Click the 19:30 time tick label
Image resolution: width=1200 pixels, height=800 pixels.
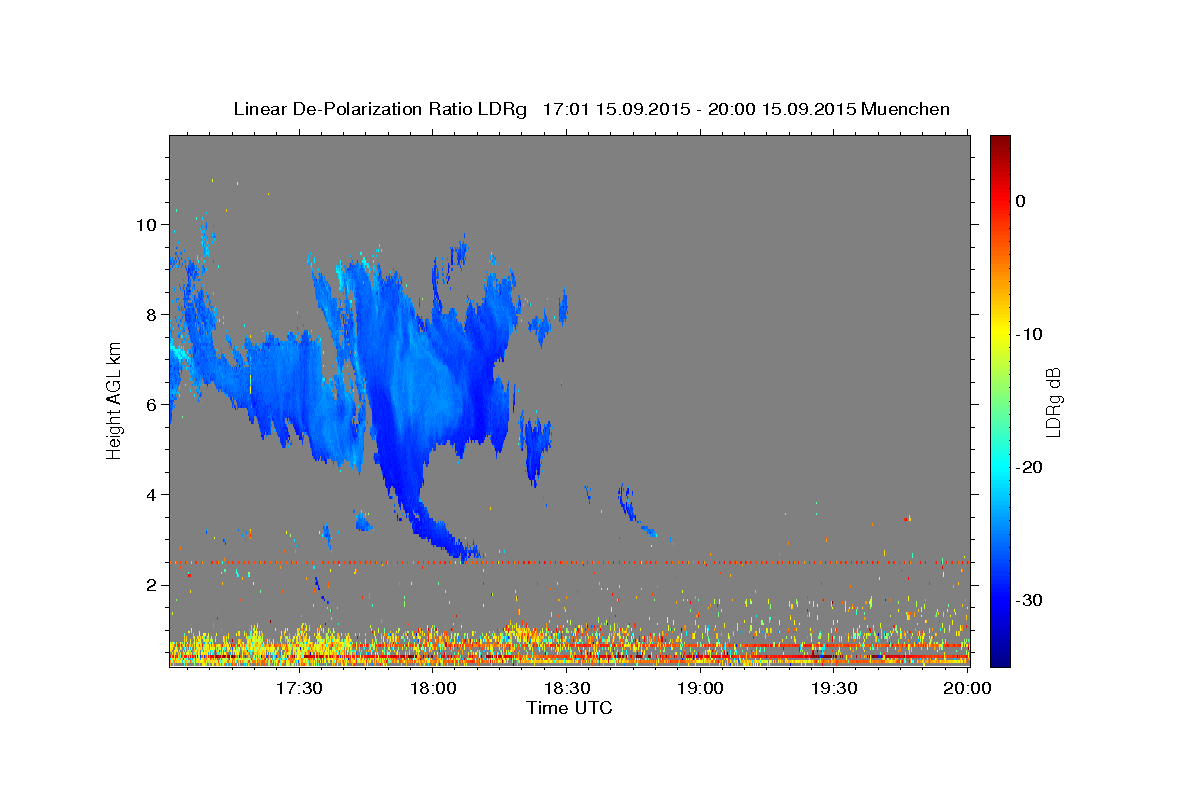[x=834, y=689]
